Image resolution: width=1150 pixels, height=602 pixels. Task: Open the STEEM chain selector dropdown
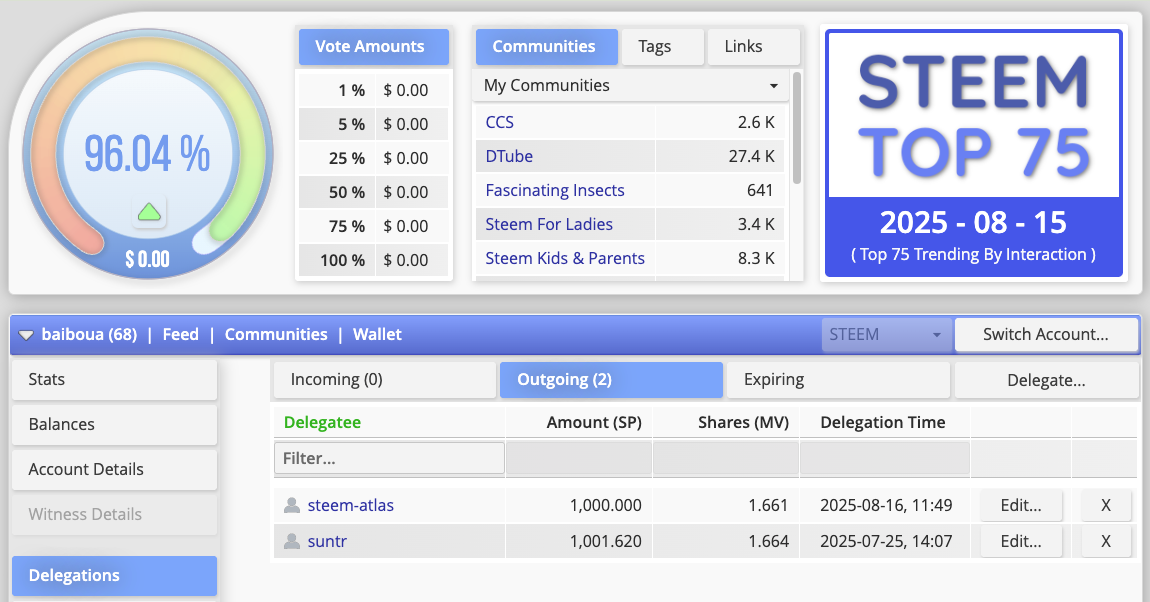[886, 335]
